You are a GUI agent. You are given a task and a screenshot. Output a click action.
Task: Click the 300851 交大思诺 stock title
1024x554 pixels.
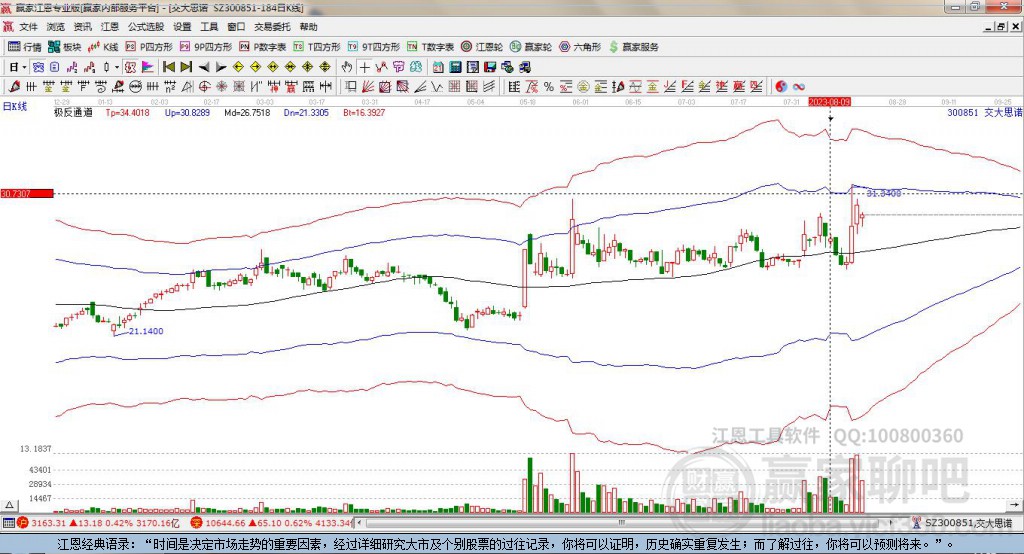984,112
